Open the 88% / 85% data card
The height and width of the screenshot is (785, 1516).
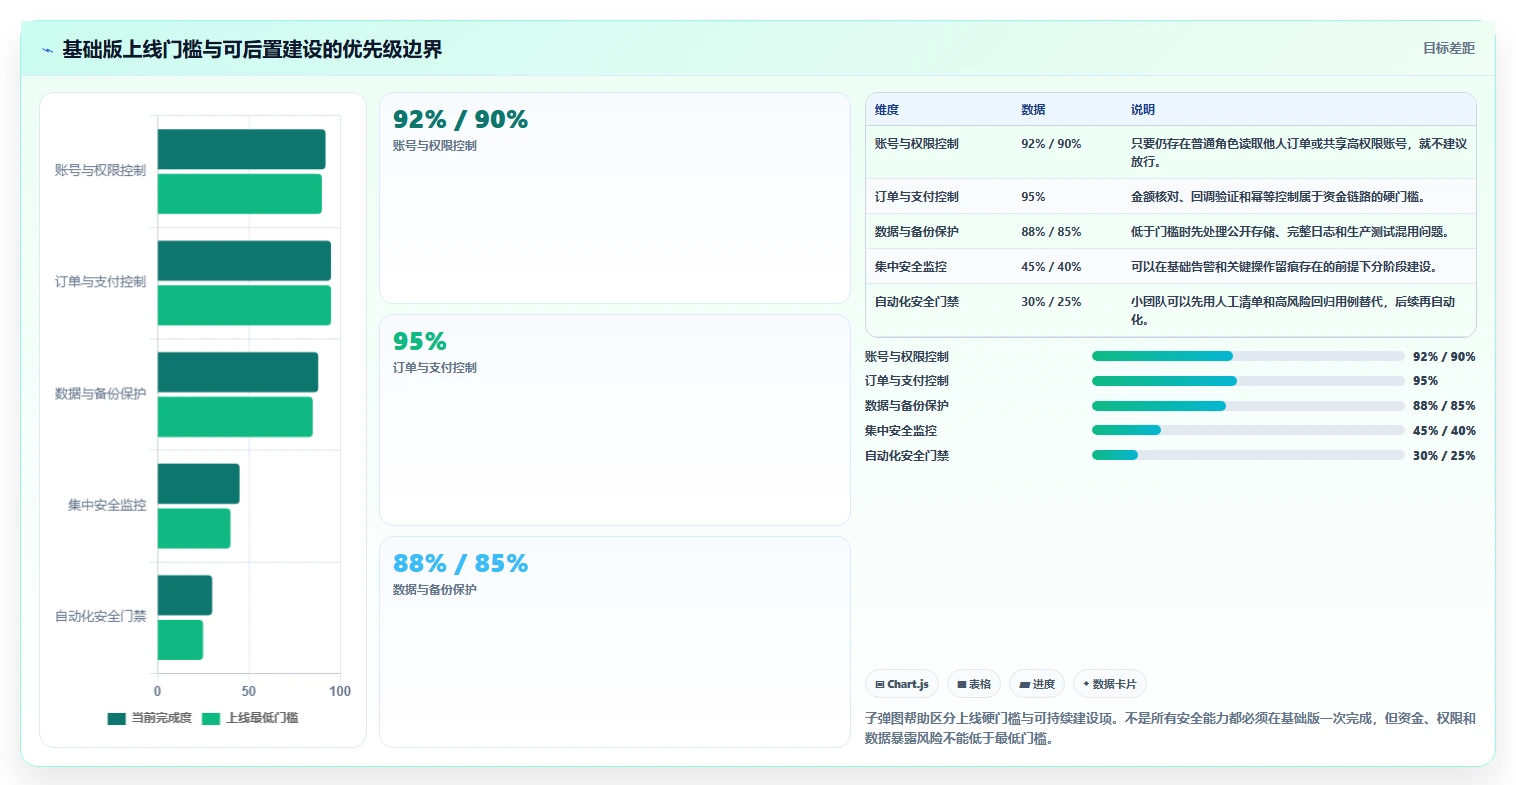pos(615,642)
